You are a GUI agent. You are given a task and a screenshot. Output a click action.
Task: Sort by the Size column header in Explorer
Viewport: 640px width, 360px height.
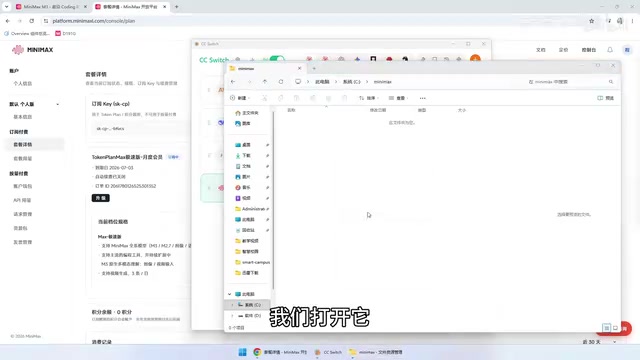coord(462,110)
